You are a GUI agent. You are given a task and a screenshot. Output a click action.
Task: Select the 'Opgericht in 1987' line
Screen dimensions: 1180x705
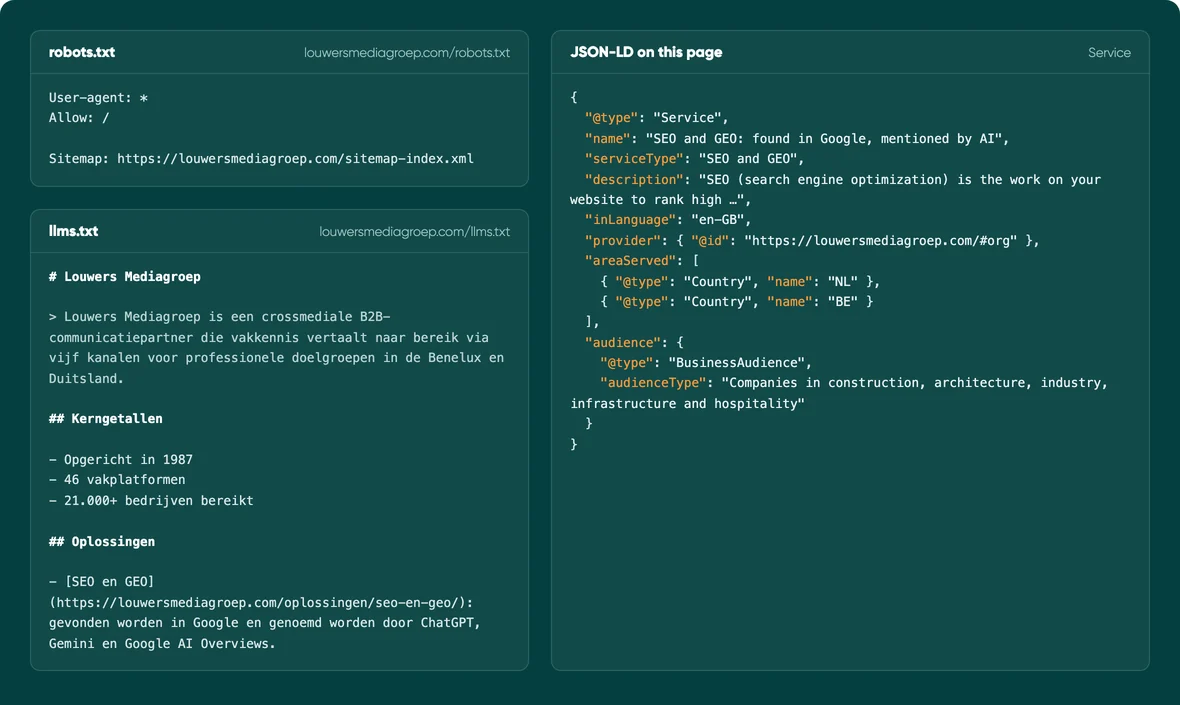(x=120, y=460)
